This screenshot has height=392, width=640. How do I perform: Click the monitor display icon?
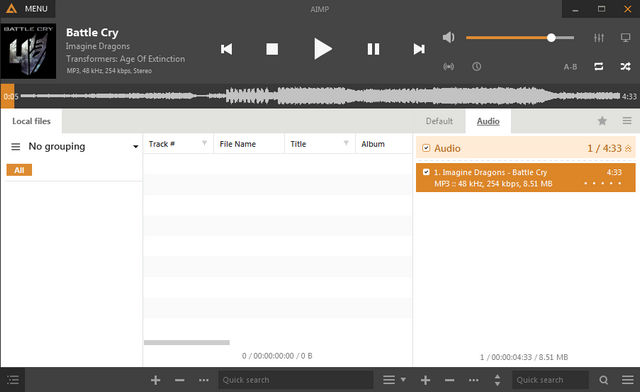pyautogui.click(x=625, y=38)
